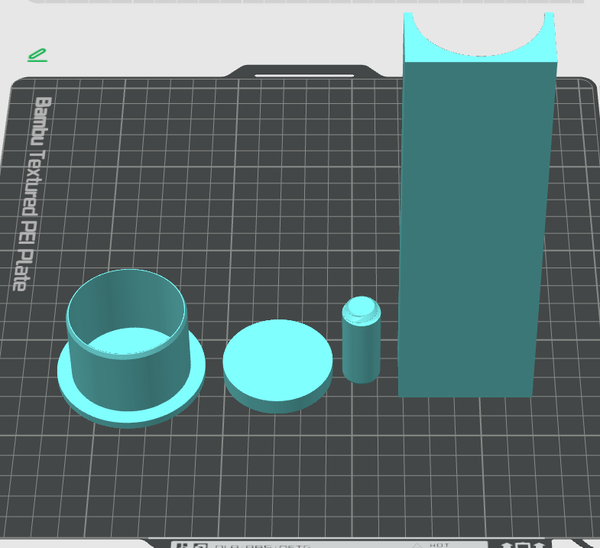Click the inner floor of the hollow cylinder
600x548 pixels.
coord(129,341)
